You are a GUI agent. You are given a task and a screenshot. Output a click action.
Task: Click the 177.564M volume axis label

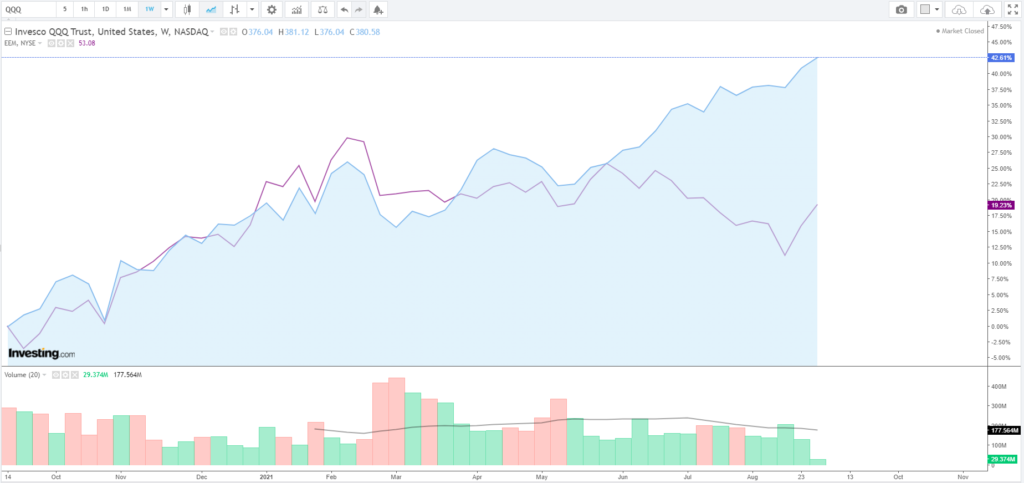click(1003, 430)
